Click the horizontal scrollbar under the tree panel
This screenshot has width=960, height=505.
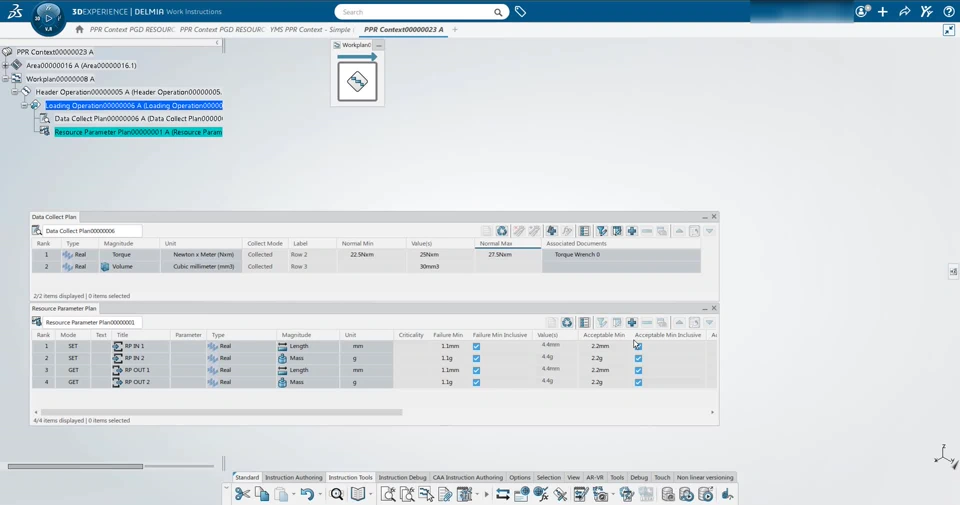[x=75, y=466]
